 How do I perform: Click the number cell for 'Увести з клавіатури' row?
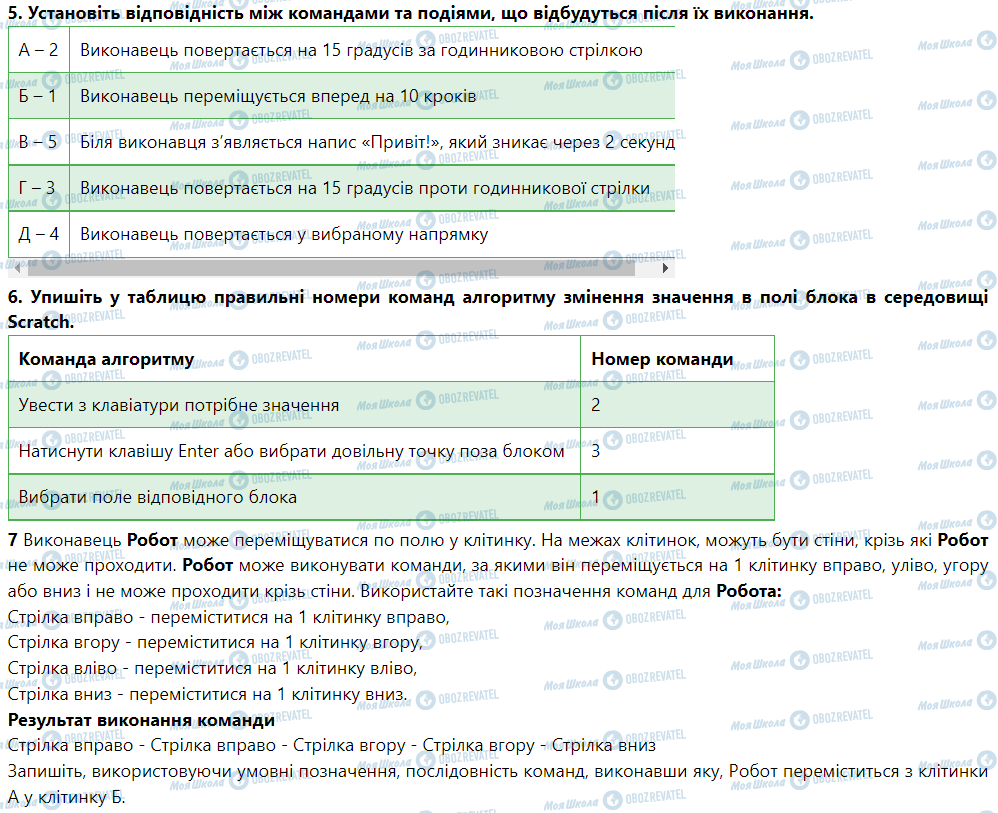596,405
